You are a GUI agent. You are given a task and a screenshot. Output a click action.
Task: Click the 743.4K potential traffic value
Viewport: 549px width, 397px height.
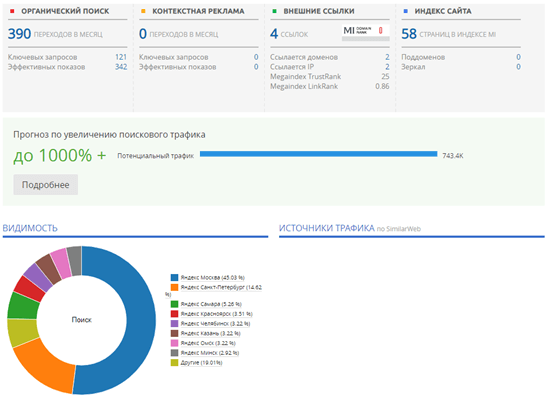click(453, 156)
